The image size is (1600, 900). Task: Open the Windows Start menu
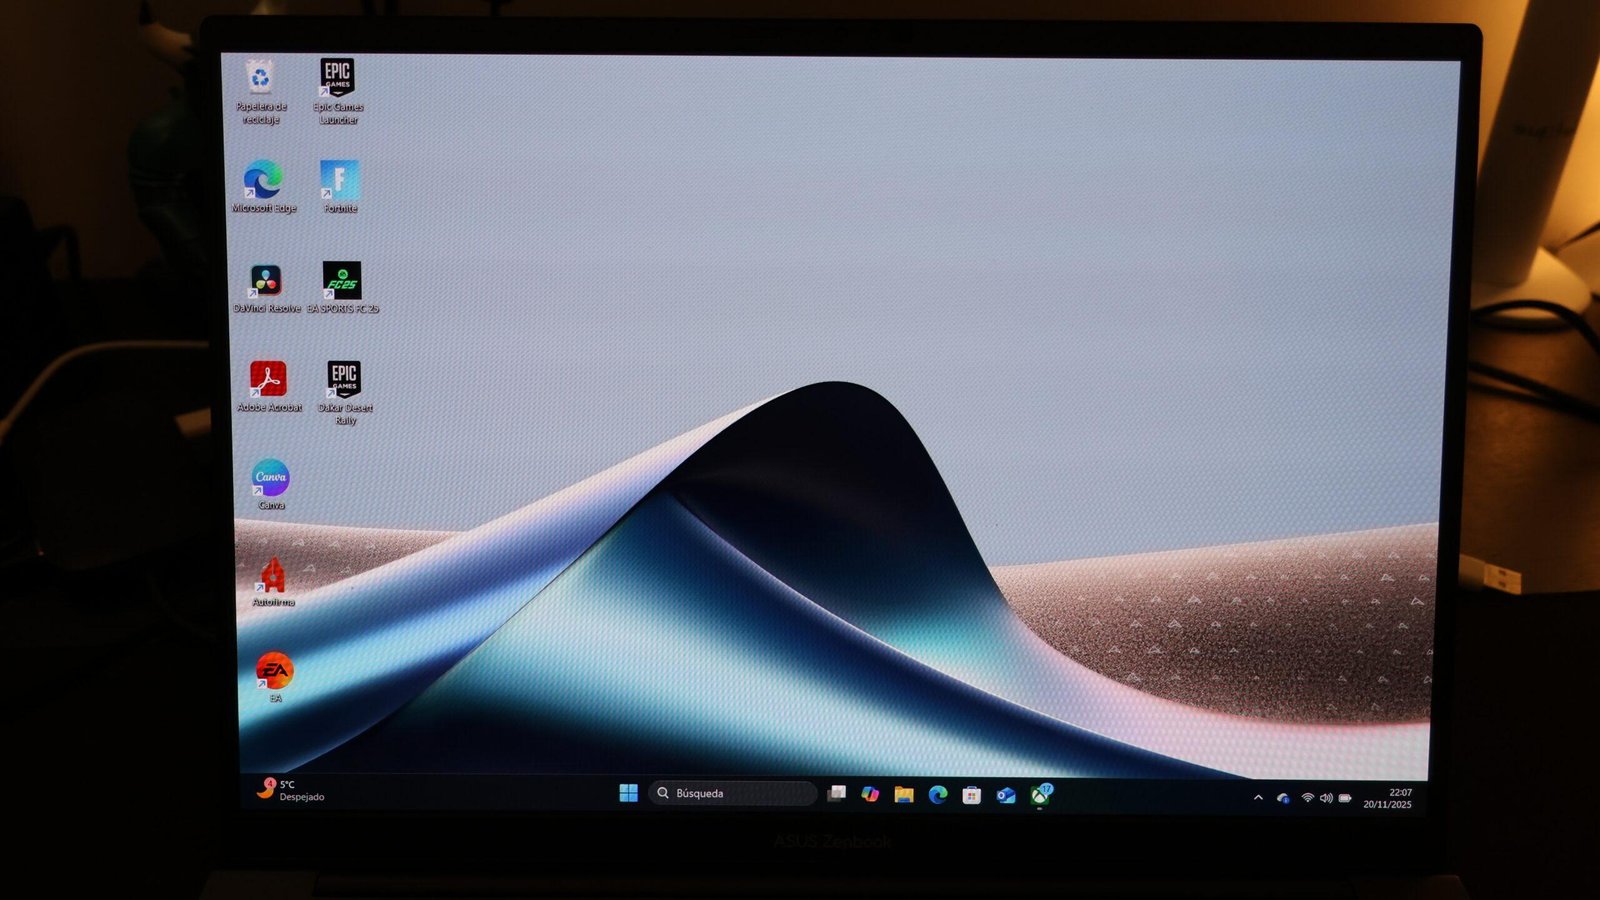click(628, 793)
